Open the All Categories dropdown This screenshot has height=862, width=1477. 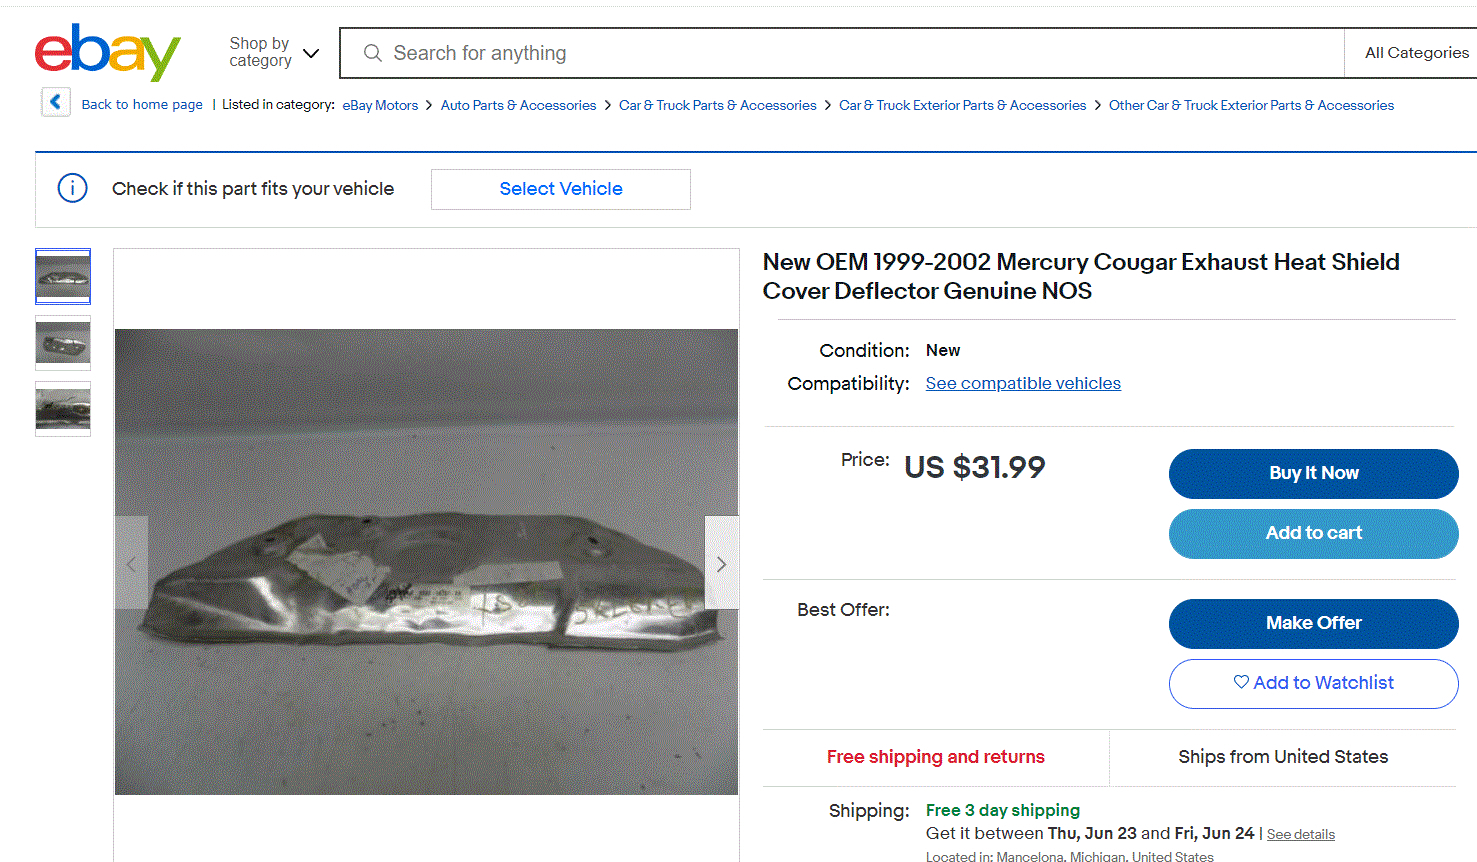pyautogui.click(x=1416, y=53)
